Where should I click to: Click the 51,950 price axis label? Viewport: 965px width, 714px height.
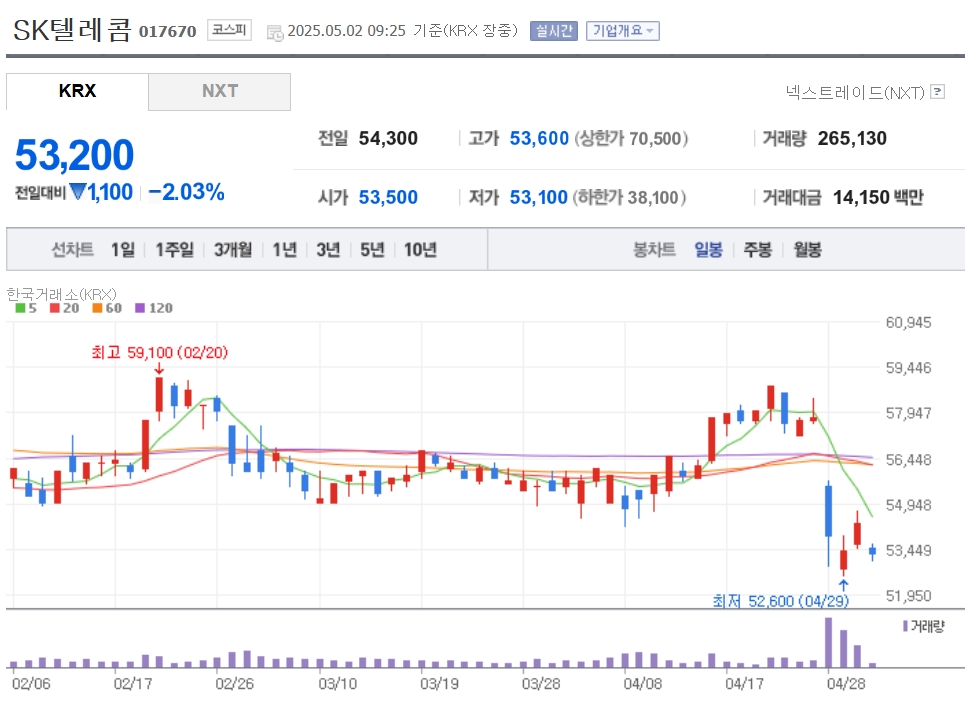908,595
